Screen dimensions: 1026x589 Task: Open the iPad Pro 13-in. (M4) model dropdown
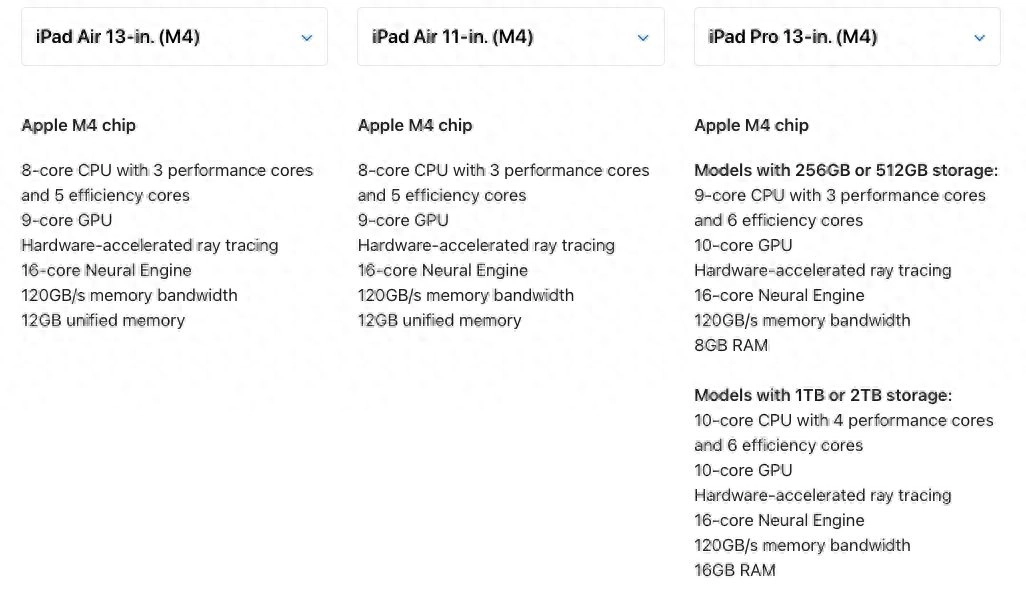click(847, 37)
